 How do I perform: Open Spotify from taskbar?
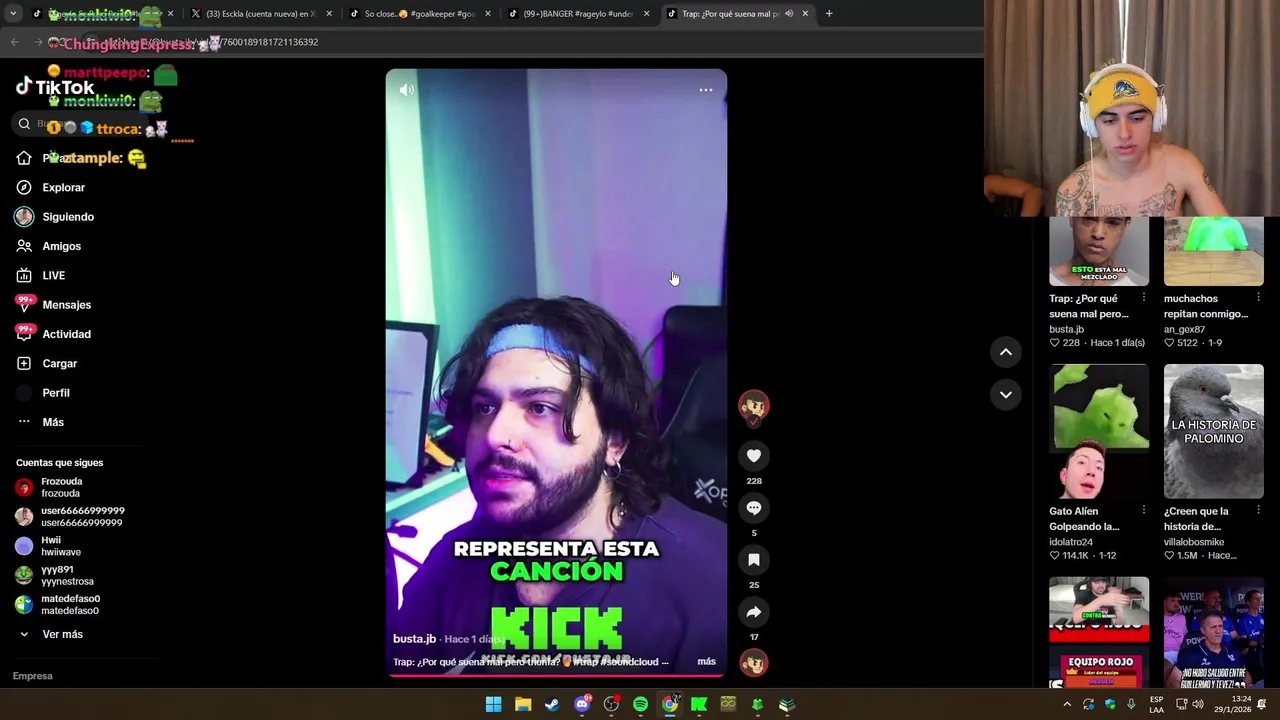[x=640, y=705]
